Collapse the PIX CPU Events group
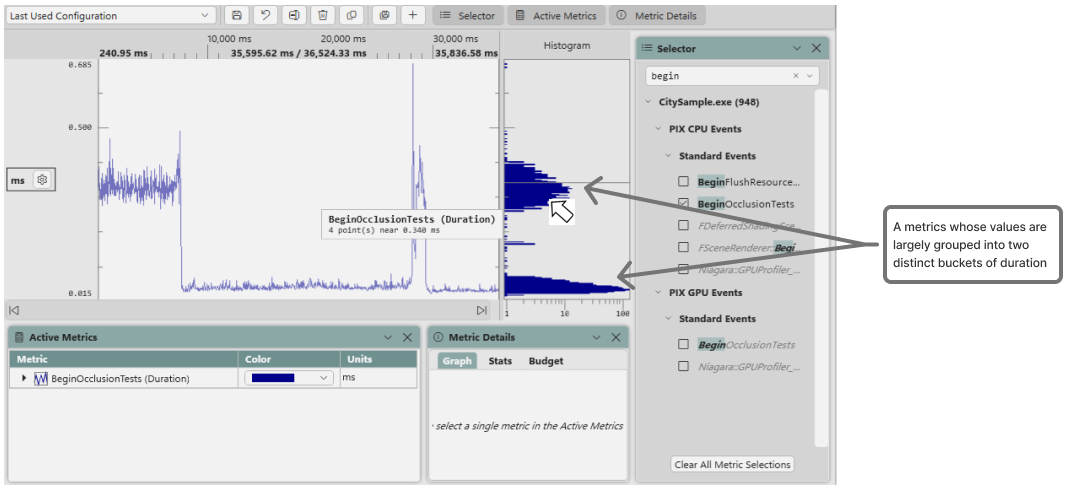1065x485 pixels. click(658, 128)
